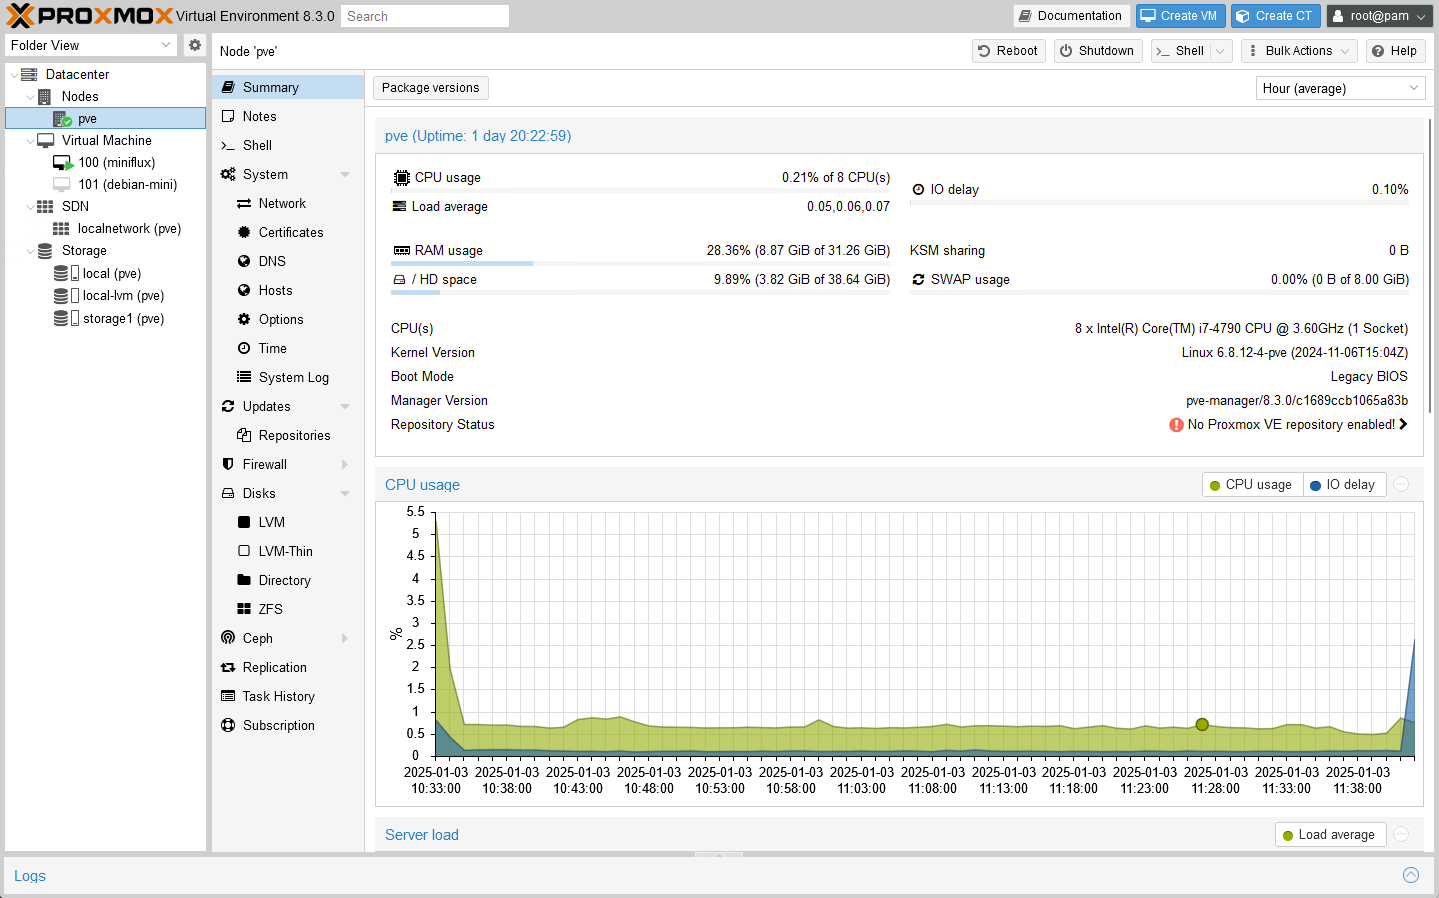The image size is (1439, 898).
Task: Toggle the CPU usage legend series
Action: (x=1251, y=485)
